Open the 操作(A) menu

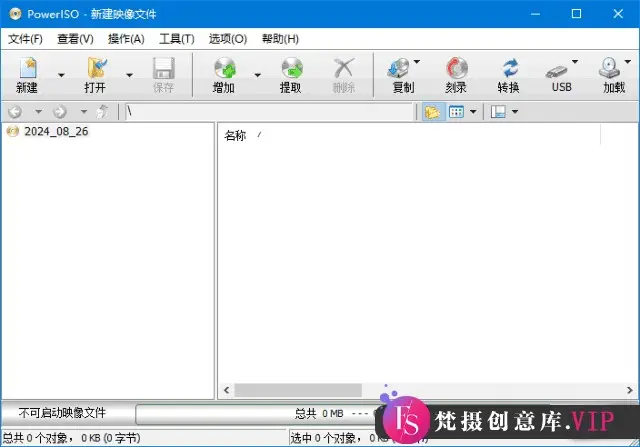pos(126,39)
